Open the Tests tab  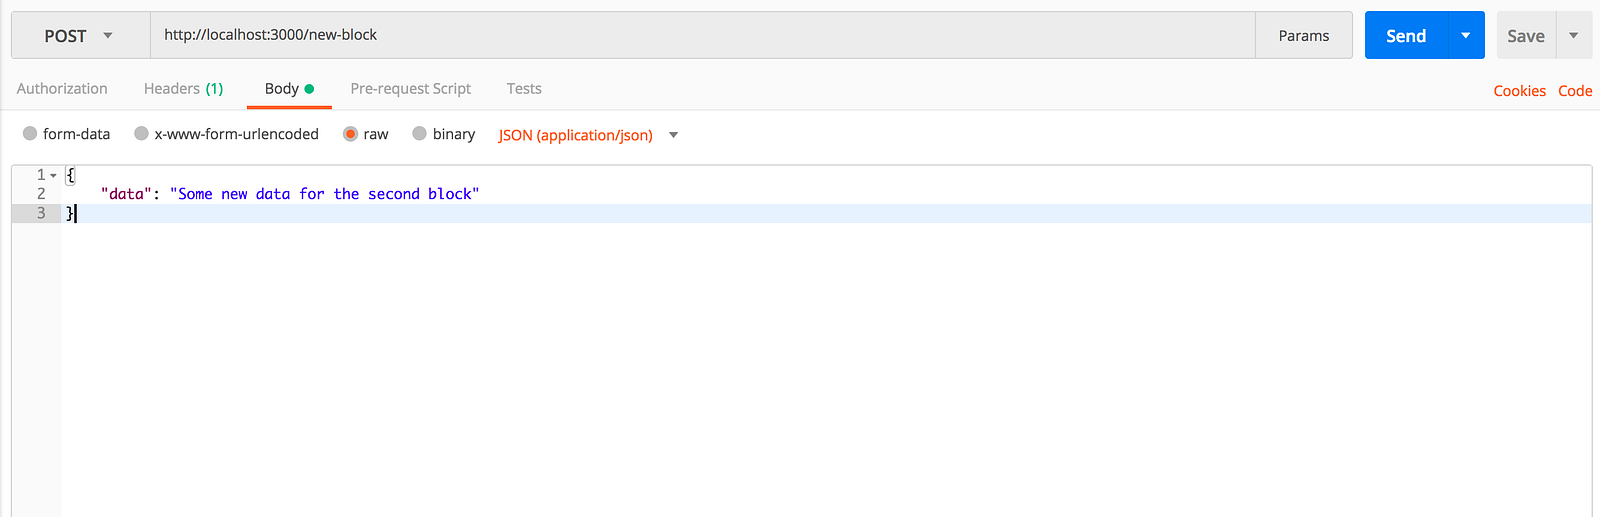(x=524, y=89)
